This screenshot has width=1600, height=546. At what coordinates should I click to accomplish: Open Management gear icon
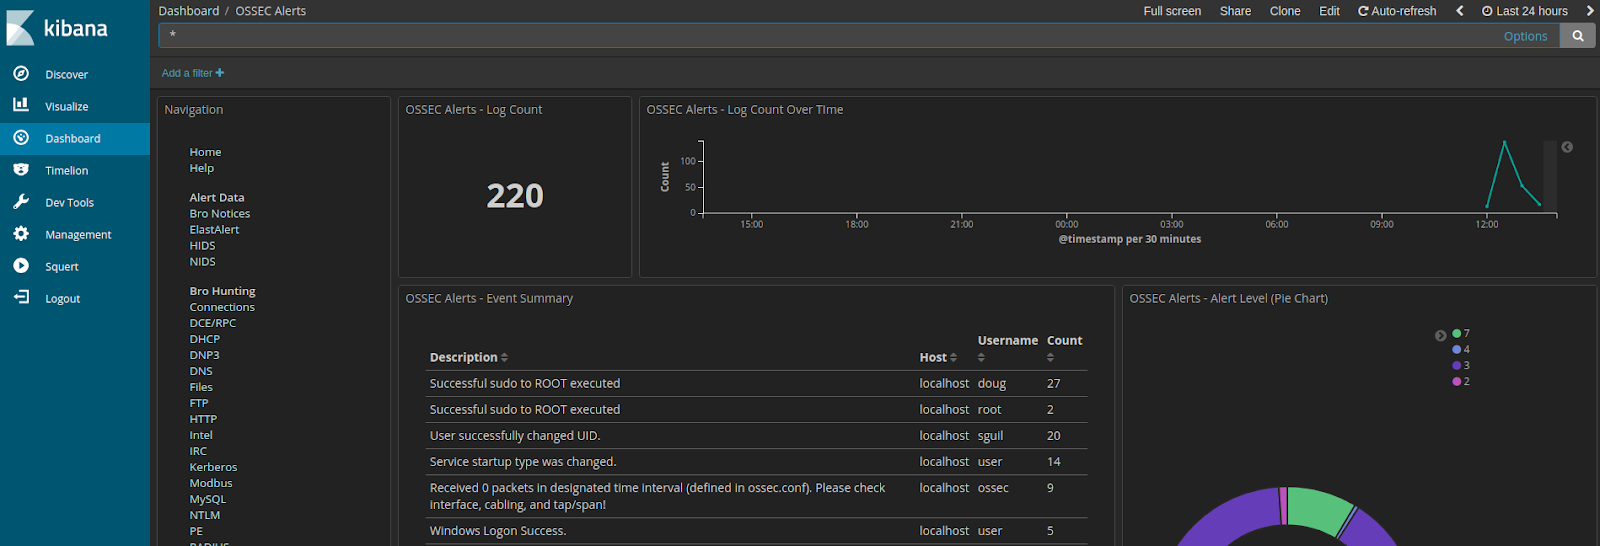pyautogui.click(x=21, y=233)
